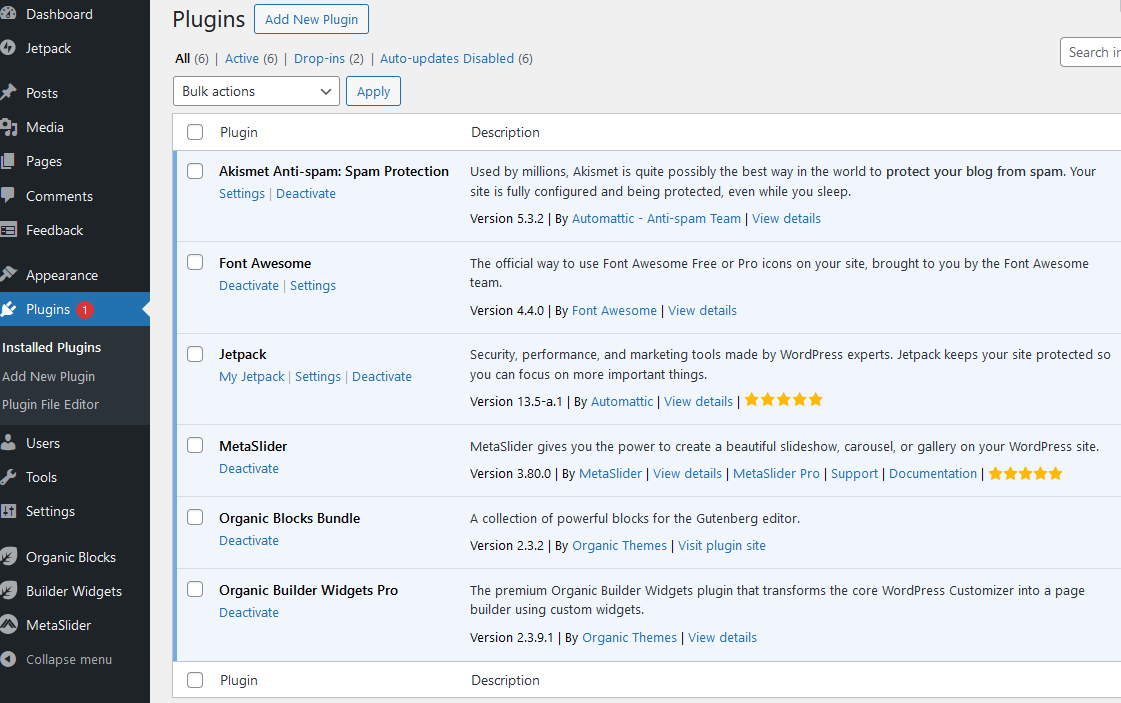Screen dimensions: 1121x703
Task: Click the Users person icon
Action: tap(8, 443)
